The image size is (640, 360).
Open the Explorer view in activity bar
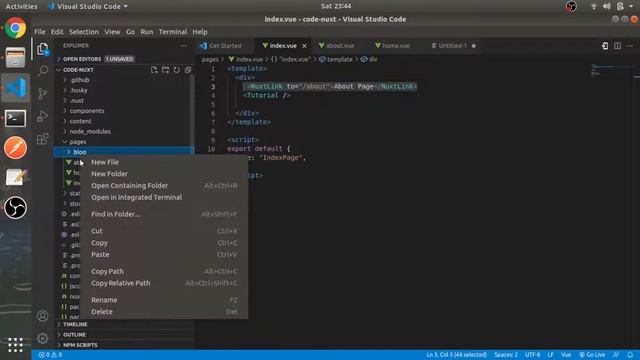click(42, 49)
